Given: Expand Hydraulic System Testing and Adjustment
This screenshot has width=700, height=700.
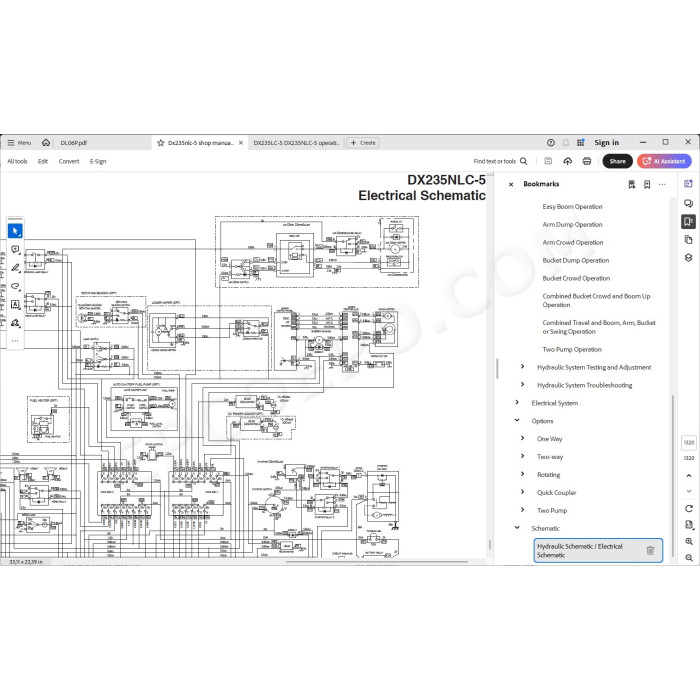Looking at the screenshot, I should [522, 367].
